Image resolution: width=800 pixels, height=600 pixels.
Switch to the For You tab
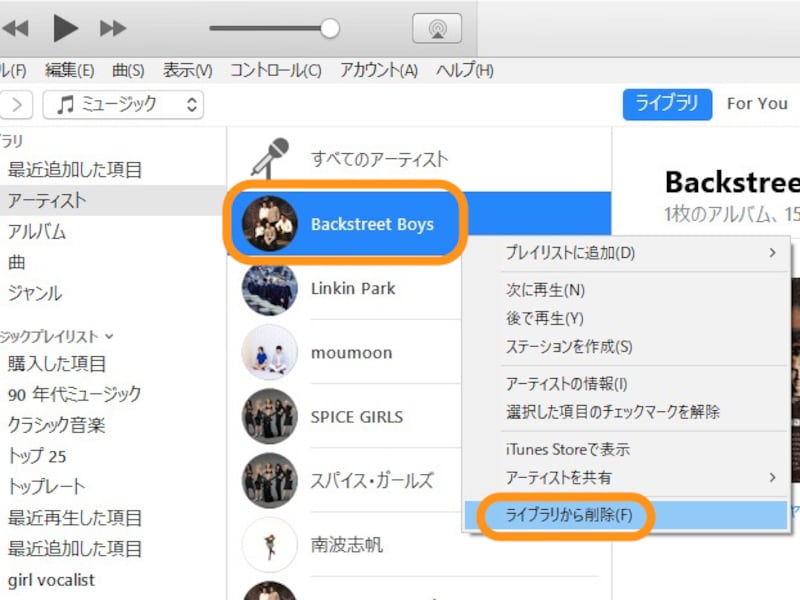click(x=757, y=104)
